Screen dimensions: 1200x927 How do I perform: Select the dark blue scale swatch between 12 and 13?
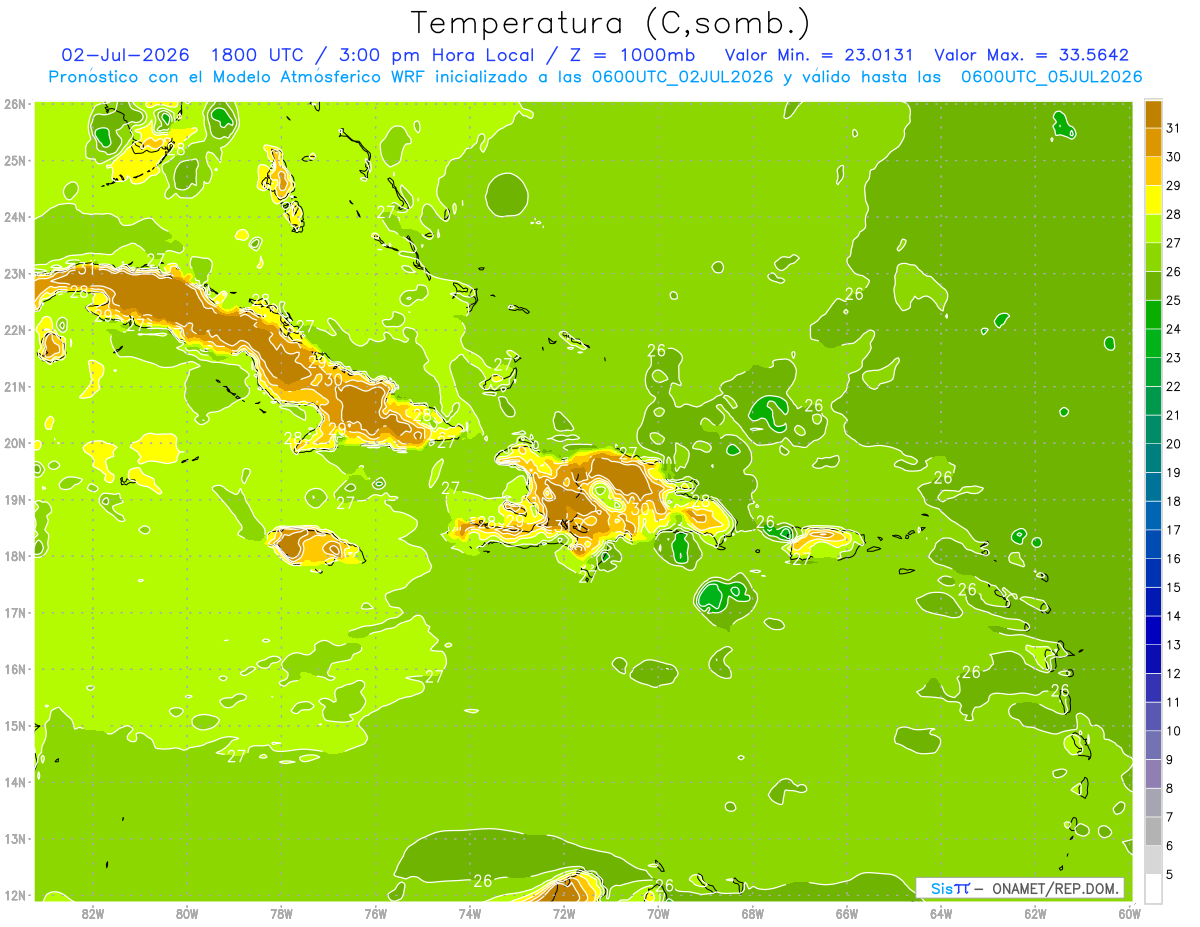point(1153,659)
